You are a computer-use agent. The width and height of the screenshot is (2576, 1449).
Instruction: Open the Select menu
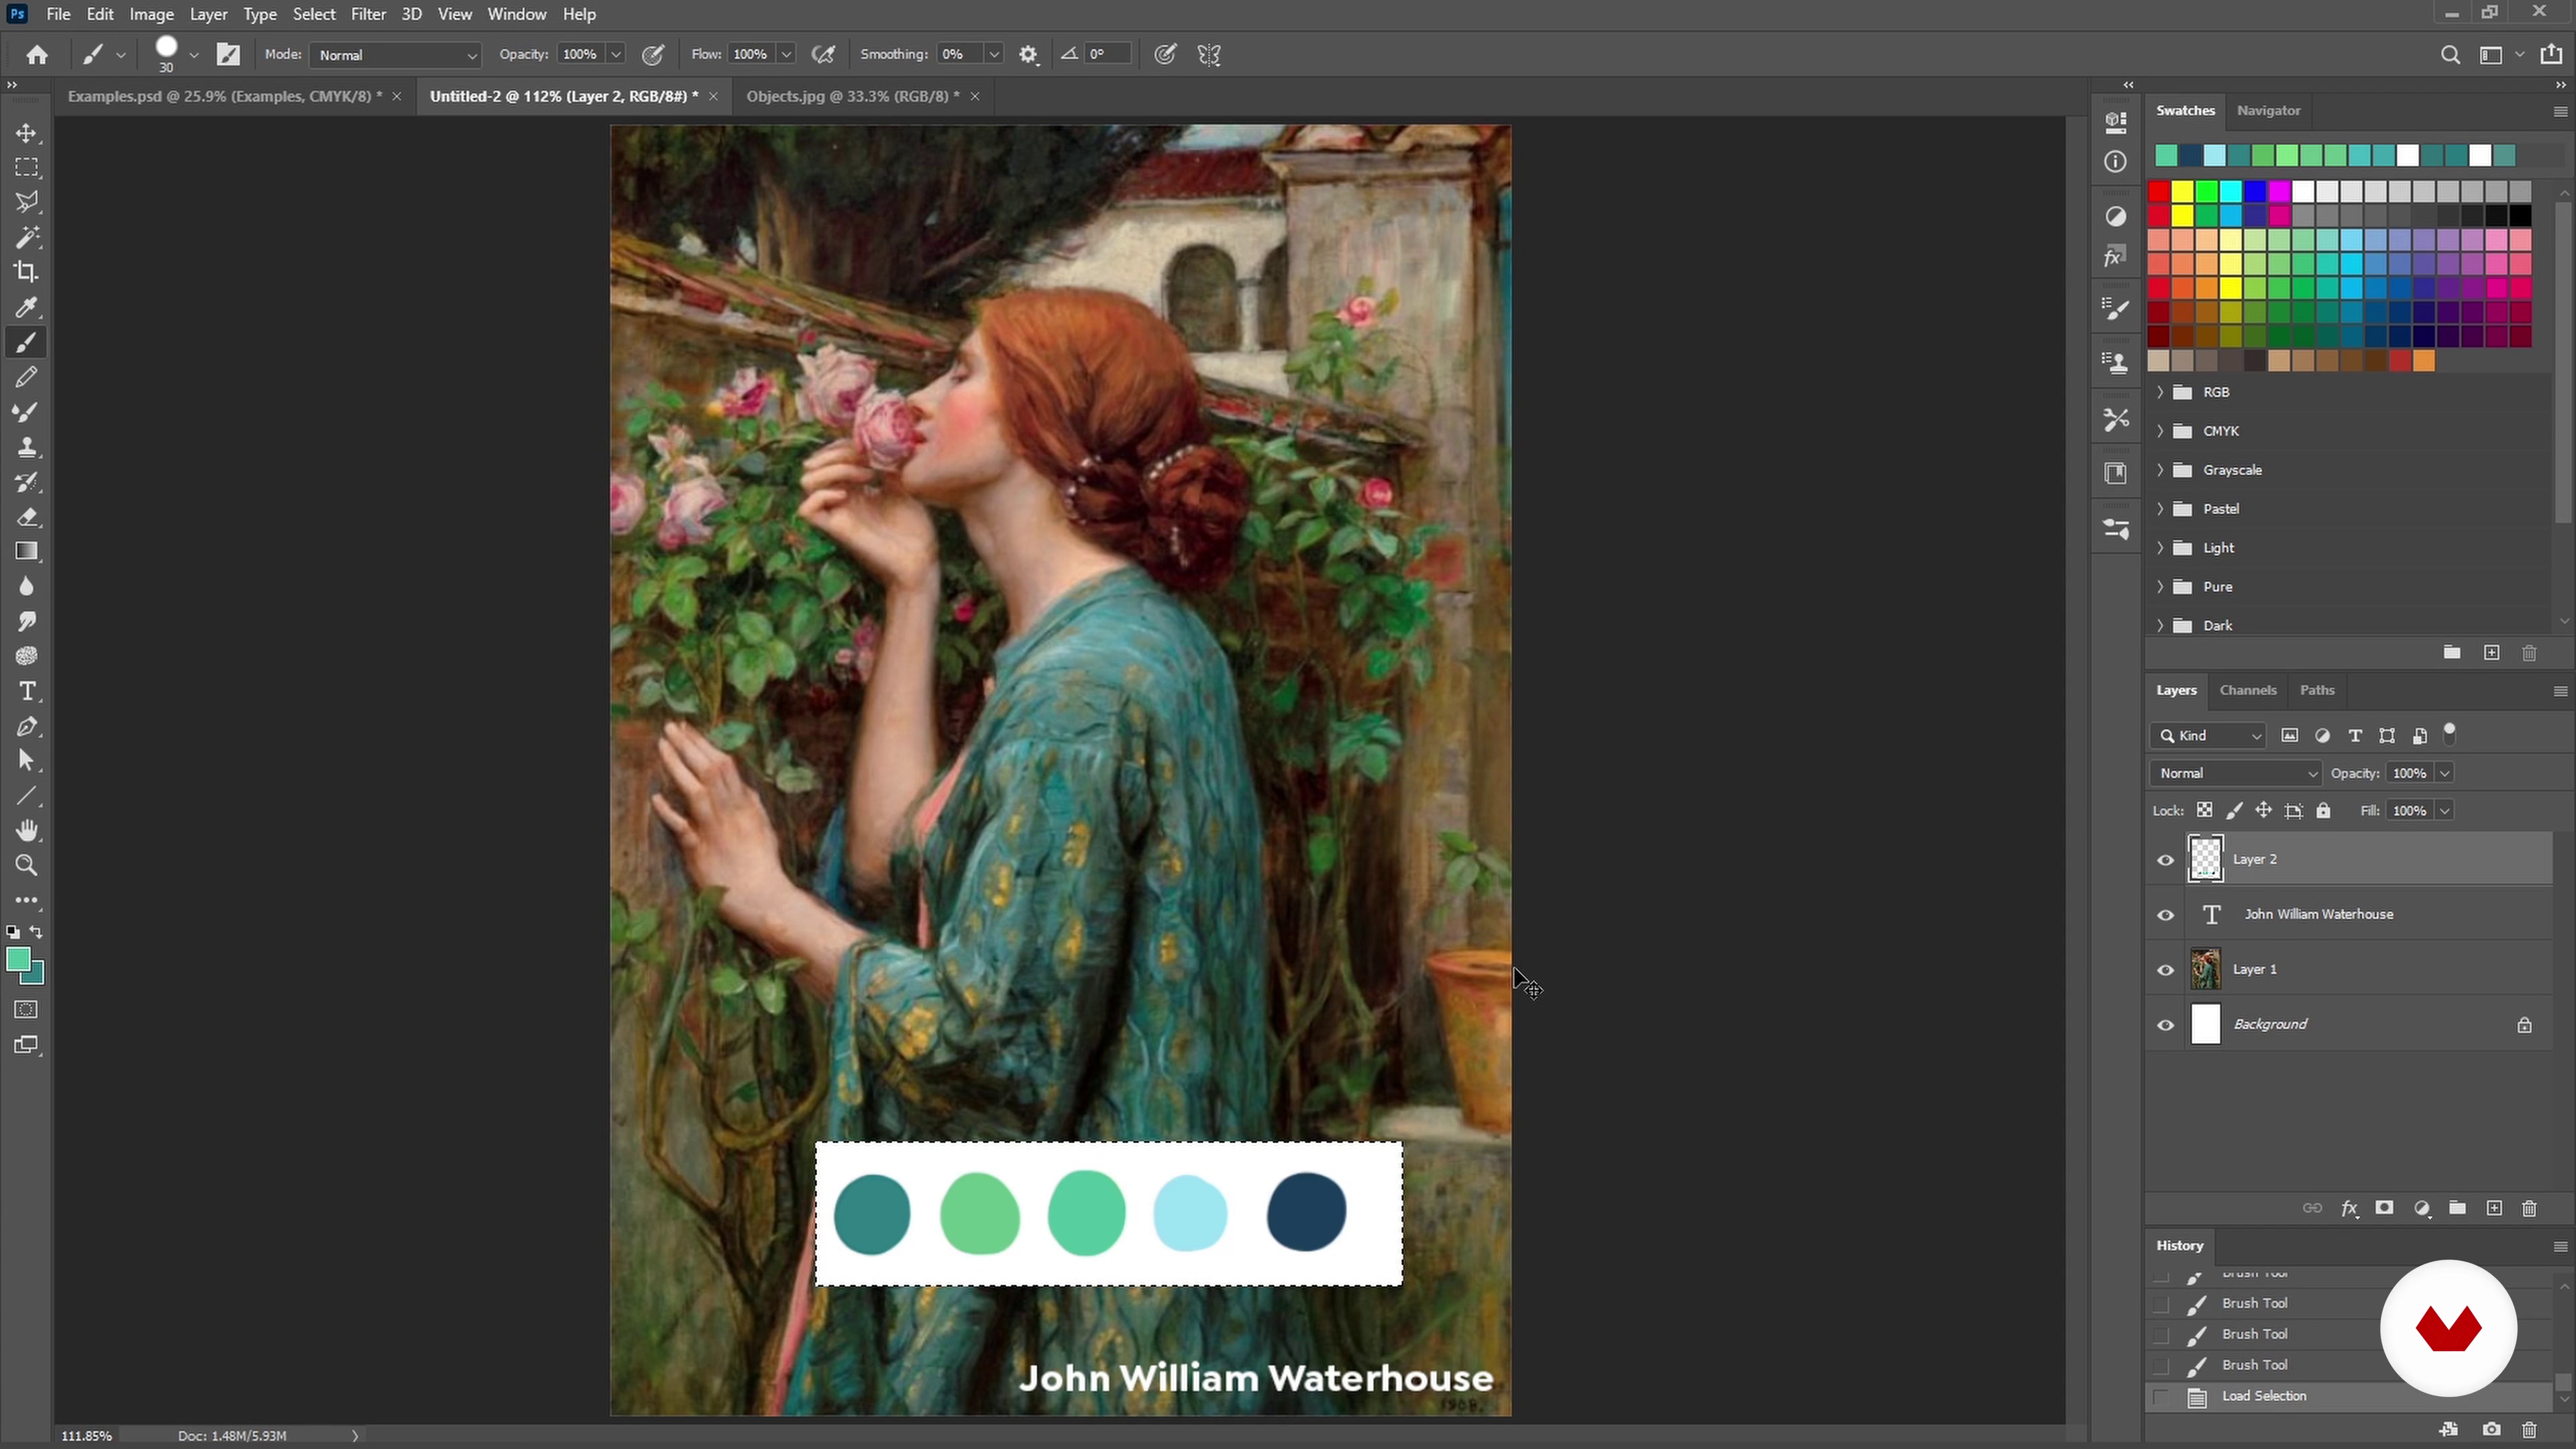(x=314, y=14)
